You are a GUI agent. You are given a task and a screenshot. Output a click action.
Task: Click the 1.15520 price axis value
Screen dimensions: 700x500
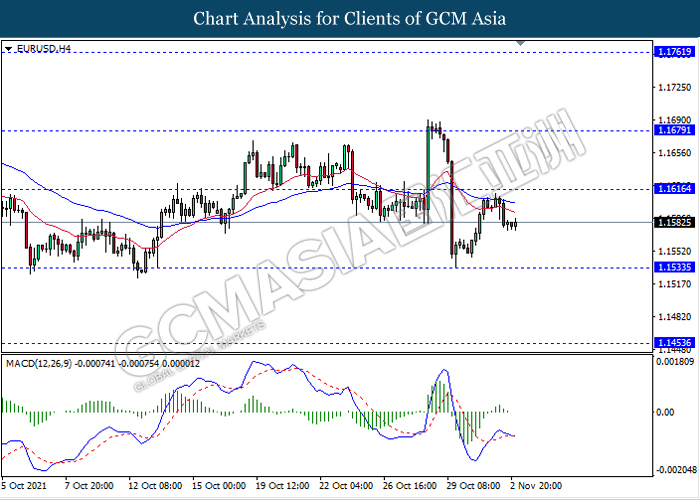click(x=675, y=251)
